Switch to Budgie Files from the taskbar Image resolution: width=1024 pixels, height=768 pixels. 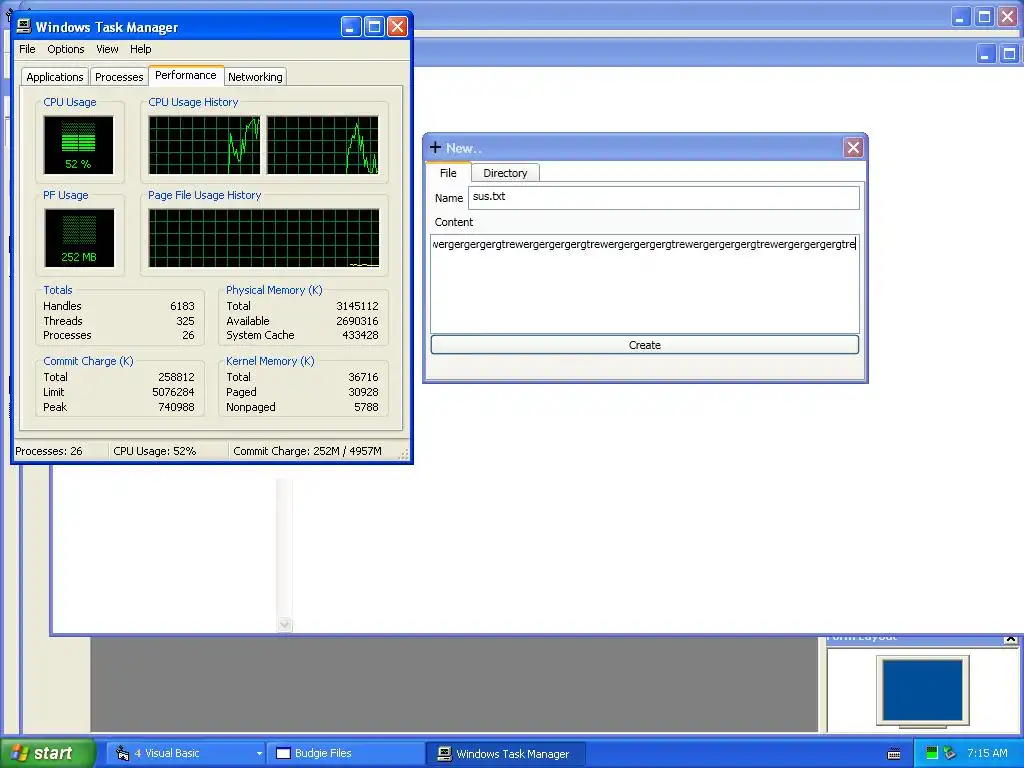(346, 753)
